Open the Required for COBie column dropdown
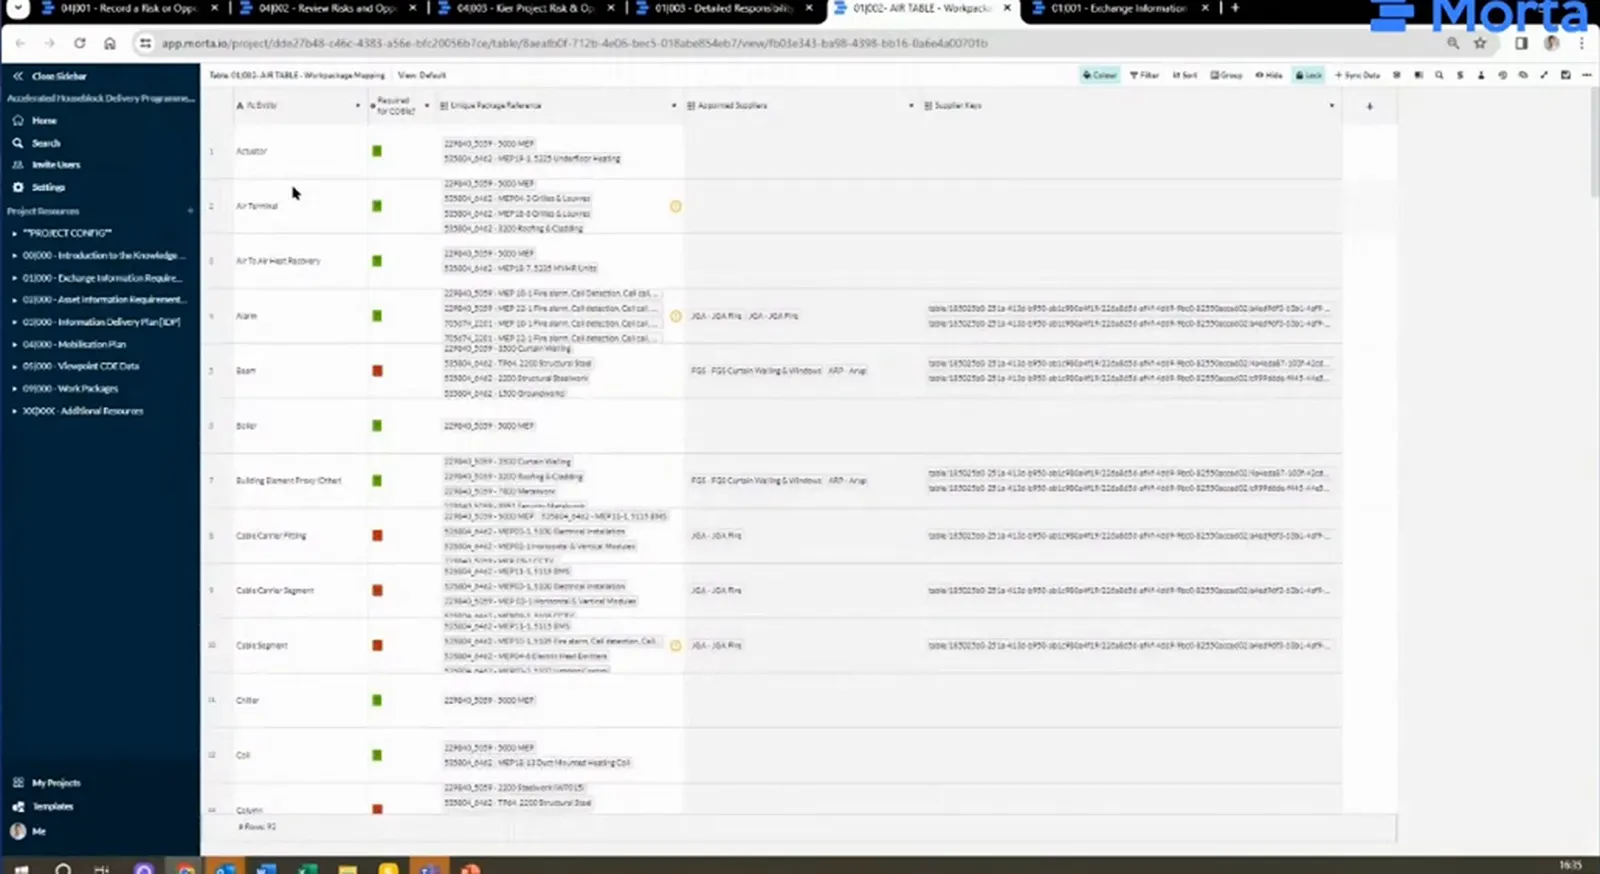The width and height of the screenshot is (1600, 874). [x=427, y=106]
